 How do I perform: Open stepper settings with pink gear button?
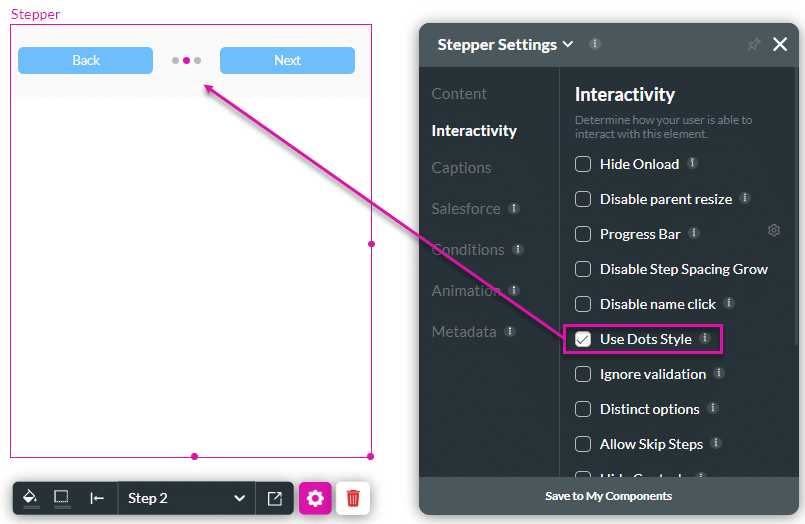315,498
